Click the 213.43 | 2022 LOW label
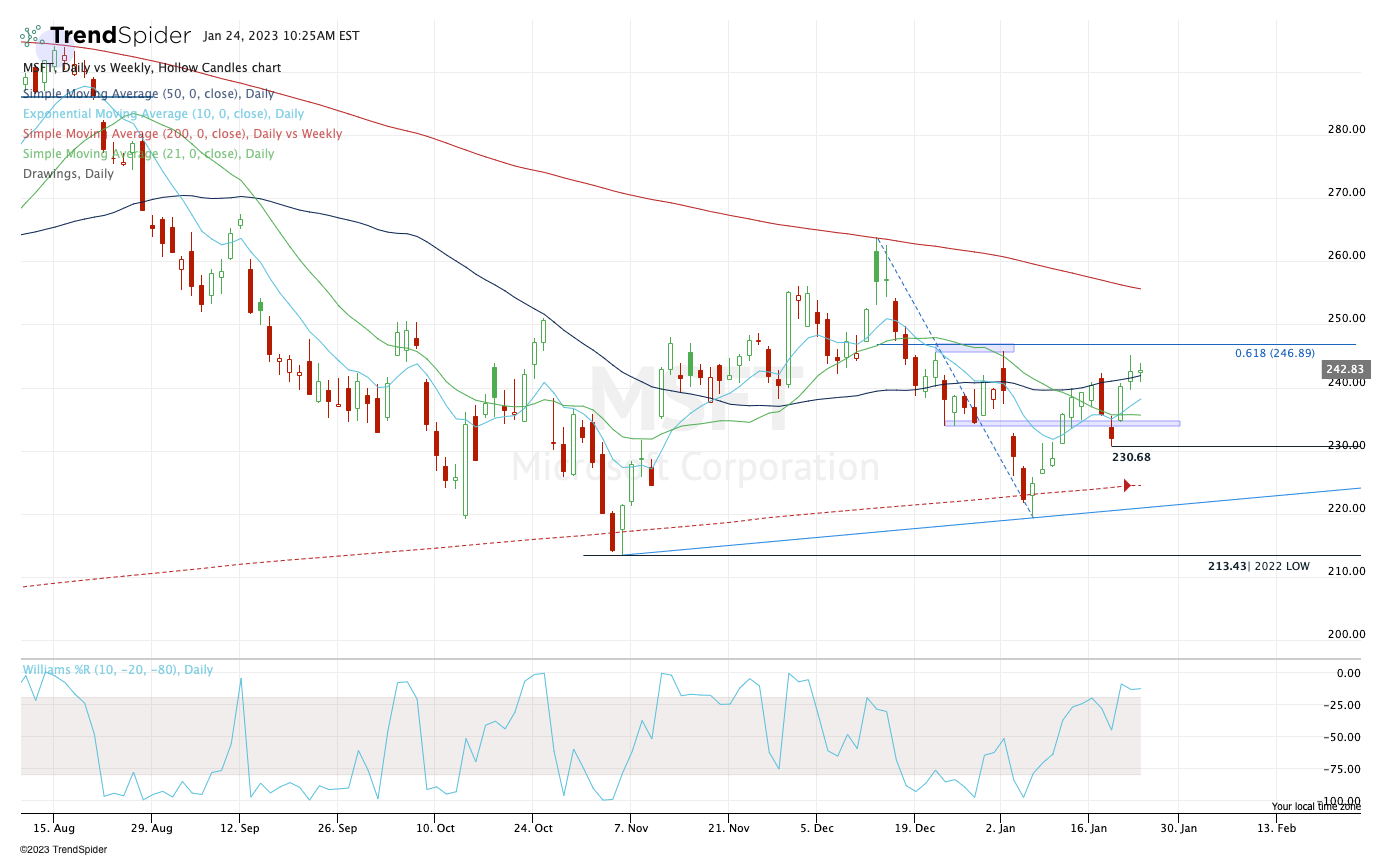This screenshot has height=859, width=1391. coord(1258,566)
